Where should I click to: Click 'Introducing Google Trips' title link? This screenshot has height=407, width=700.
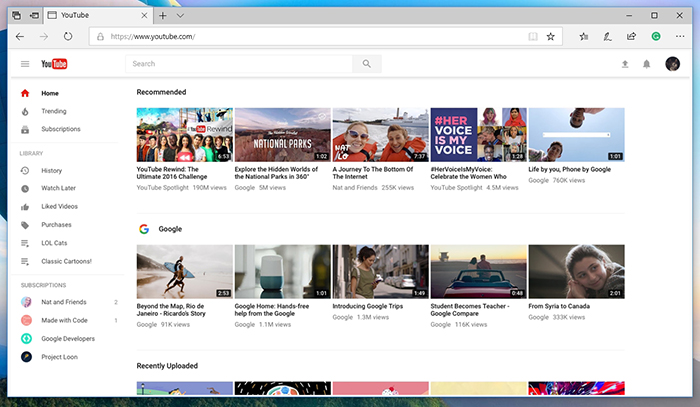click(368, 306)
